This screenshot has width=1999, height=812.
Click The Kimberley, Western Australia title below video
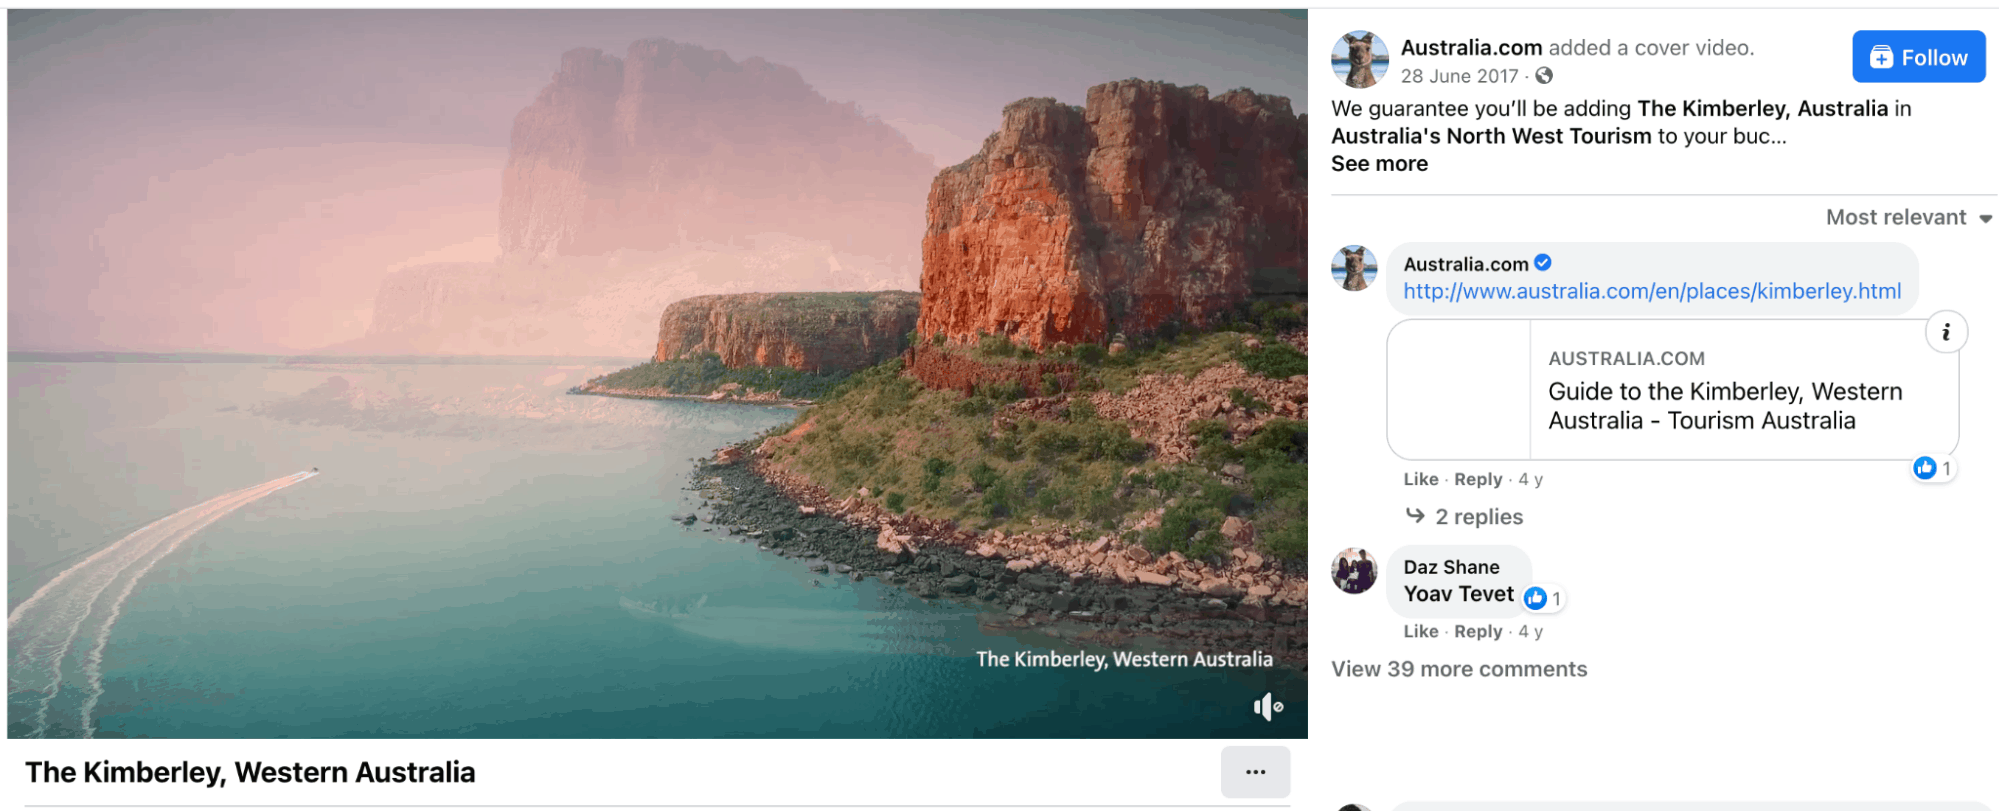(250, 772)
